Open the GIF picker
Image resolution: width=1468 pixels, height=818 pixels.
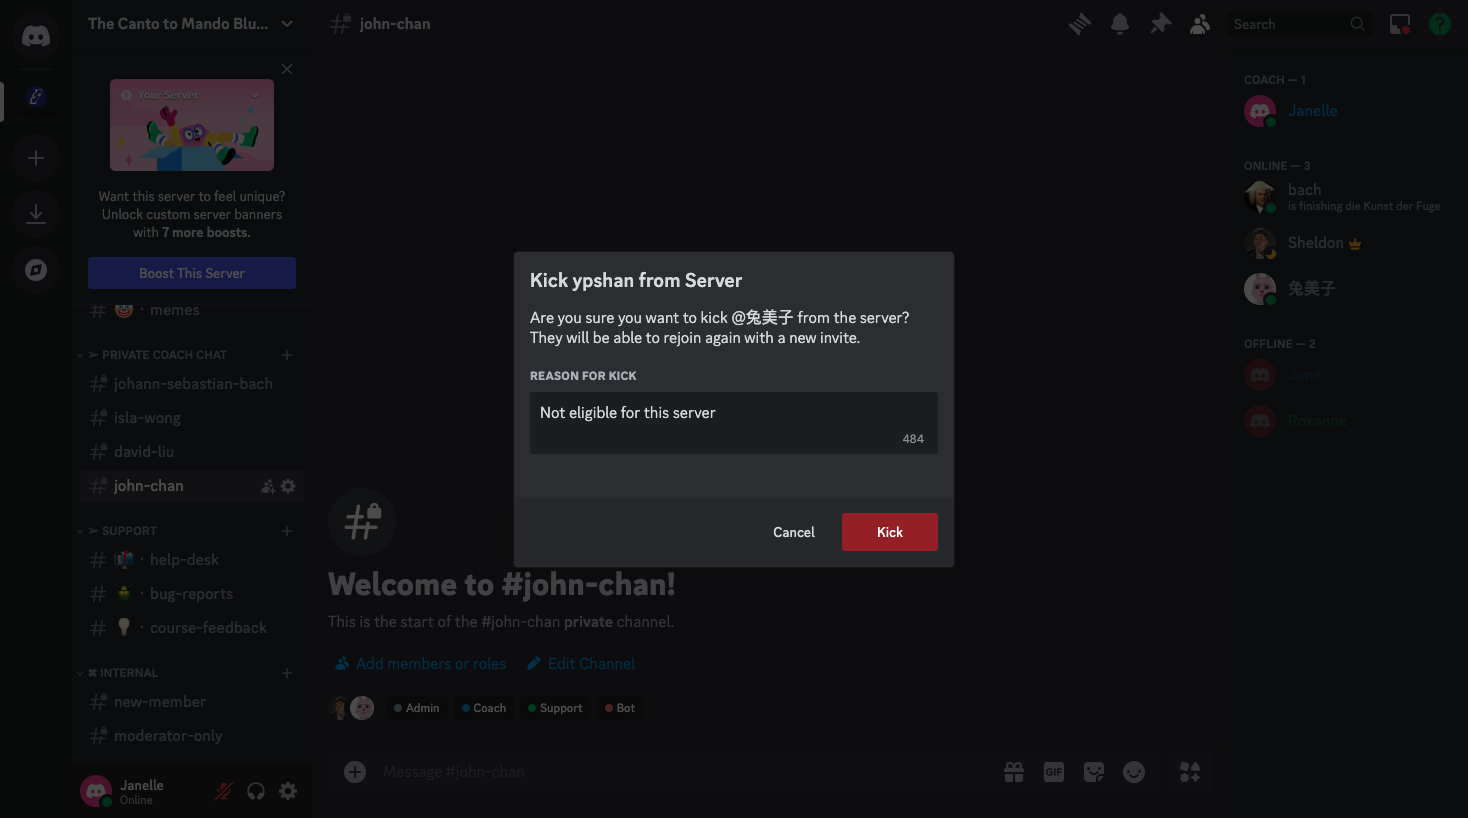tap(1054, 772)
